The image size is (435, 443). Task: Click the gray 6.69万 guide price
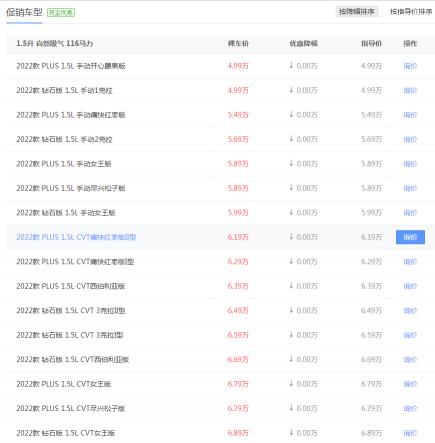coord(372,359)
